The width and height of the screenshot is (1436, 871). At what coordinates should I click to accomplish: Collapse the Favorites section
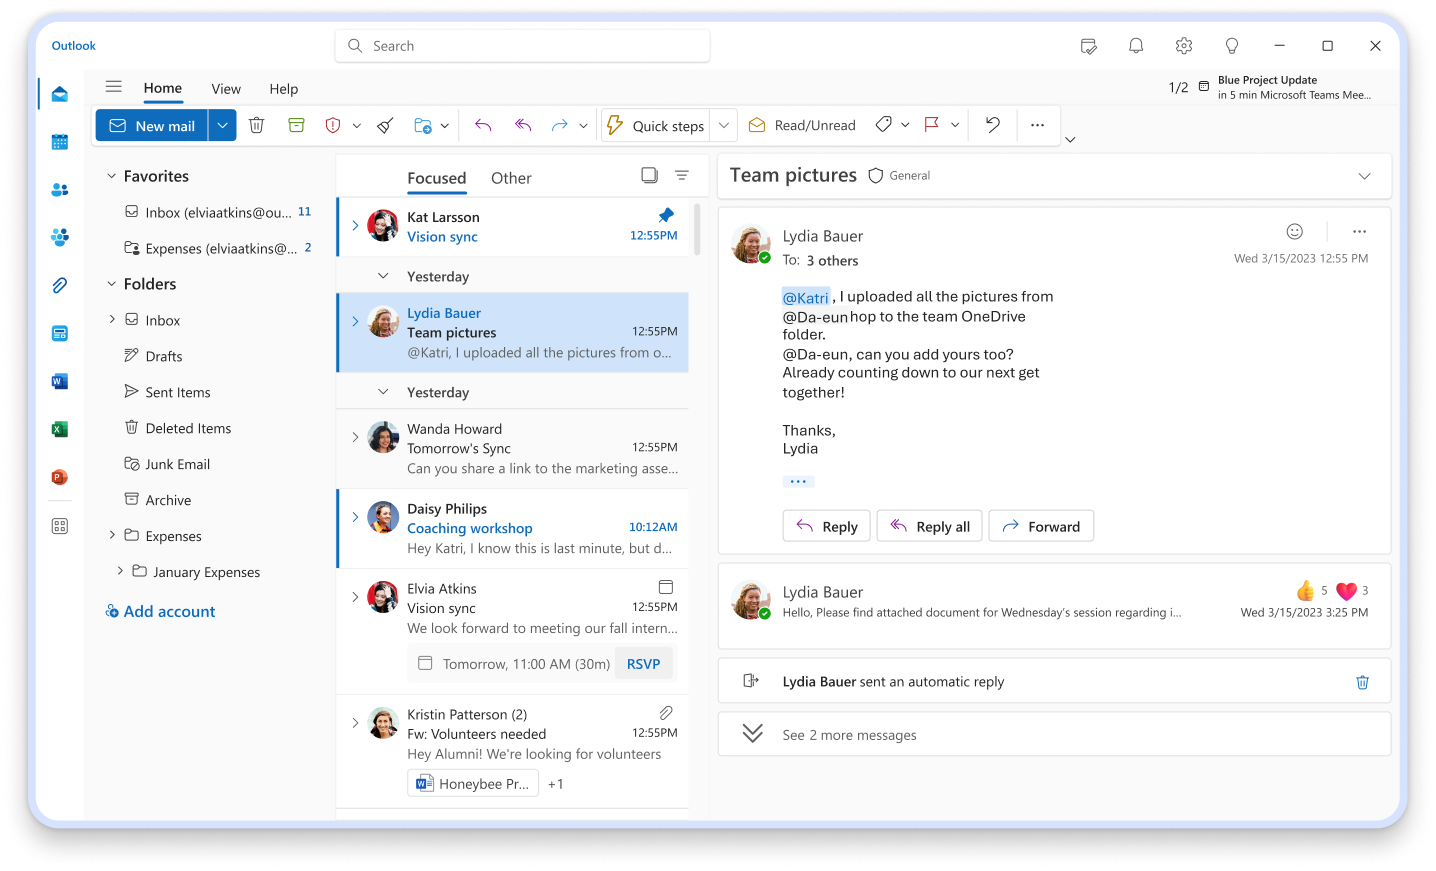click(x=111, y=175)
